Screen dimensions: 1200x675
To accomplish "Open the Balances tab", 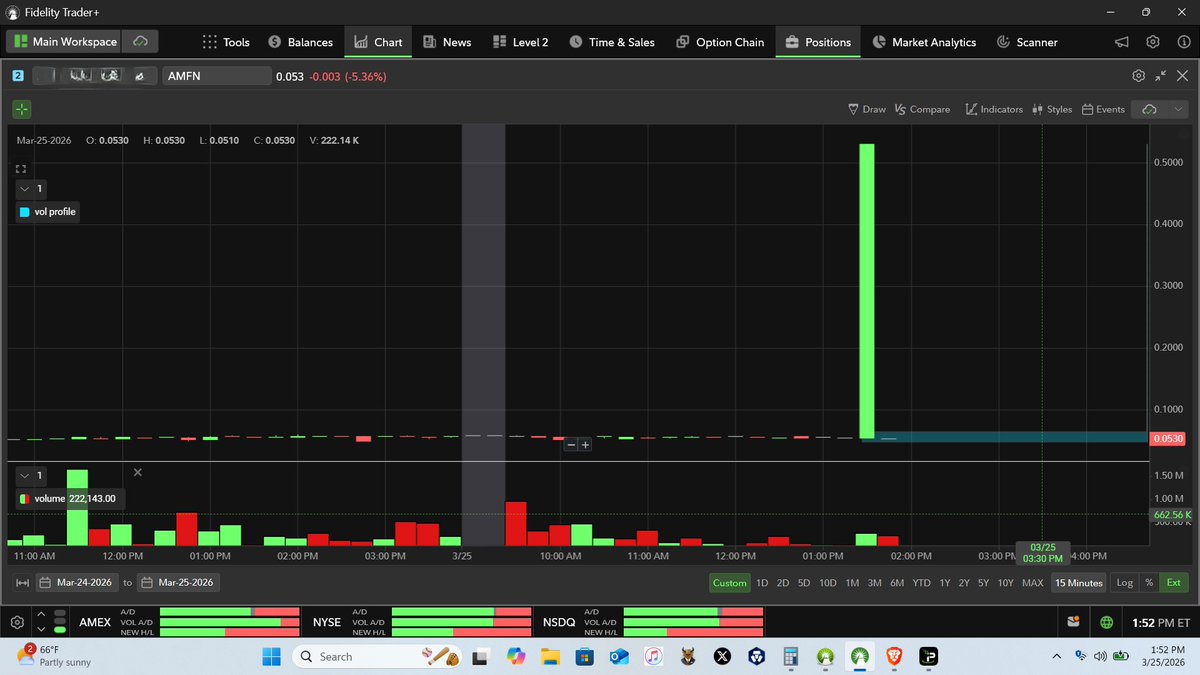I will coord(300,42).
